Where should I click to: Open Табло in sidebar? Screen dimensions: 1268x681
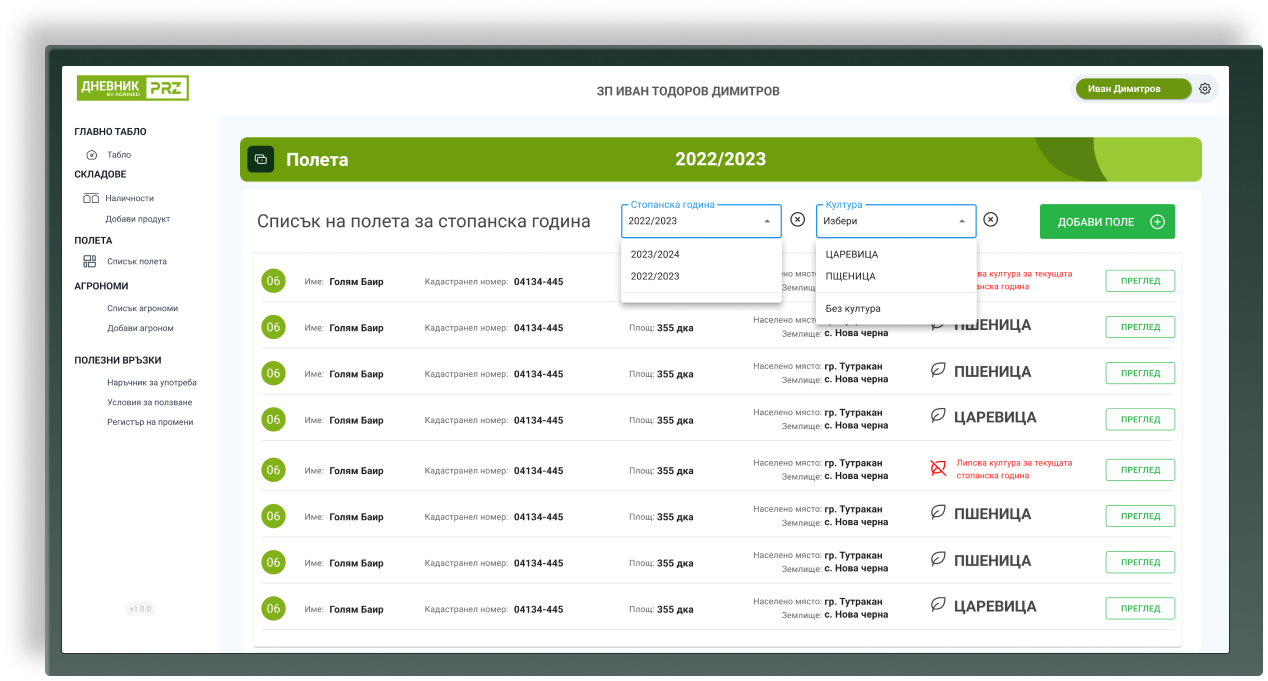[x=119, y=155]
